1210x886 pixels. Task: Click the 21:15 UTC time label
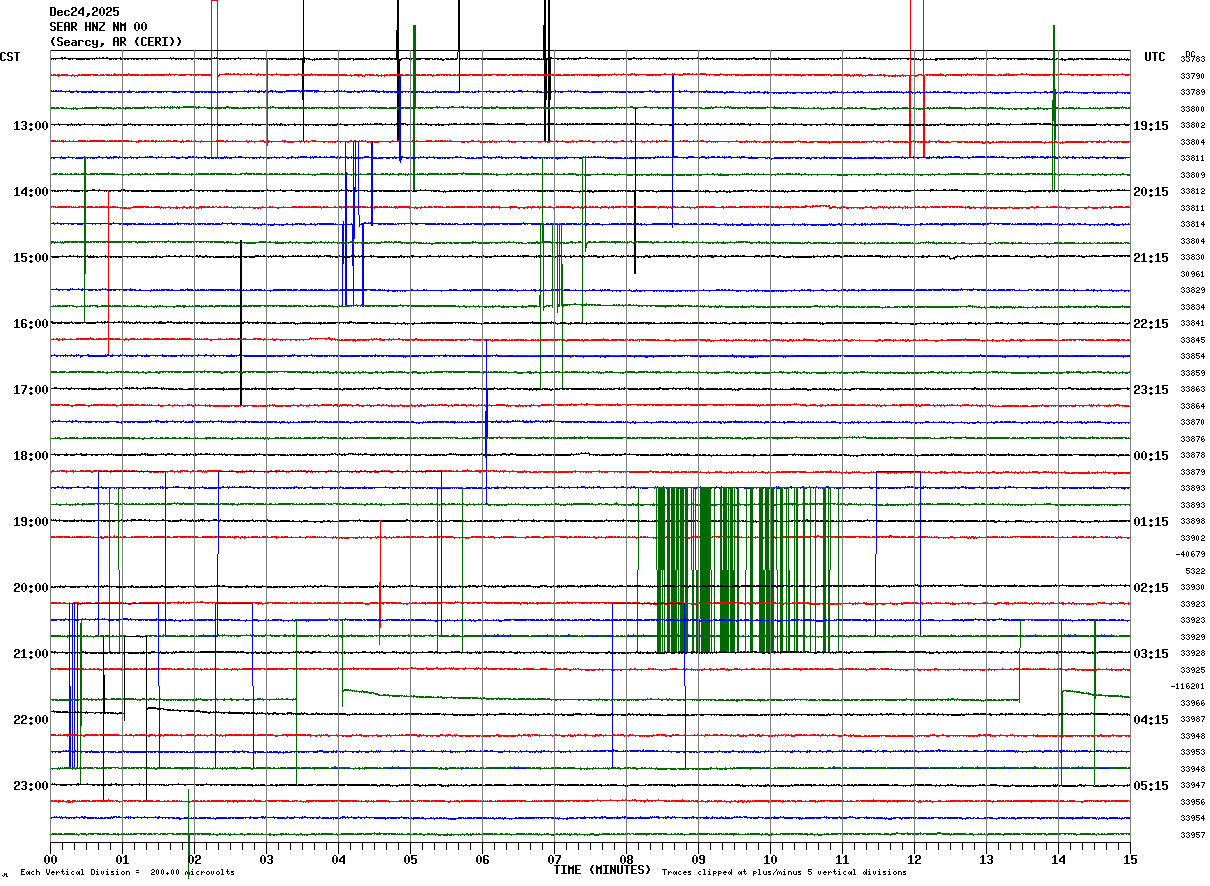click(1151, 258)
